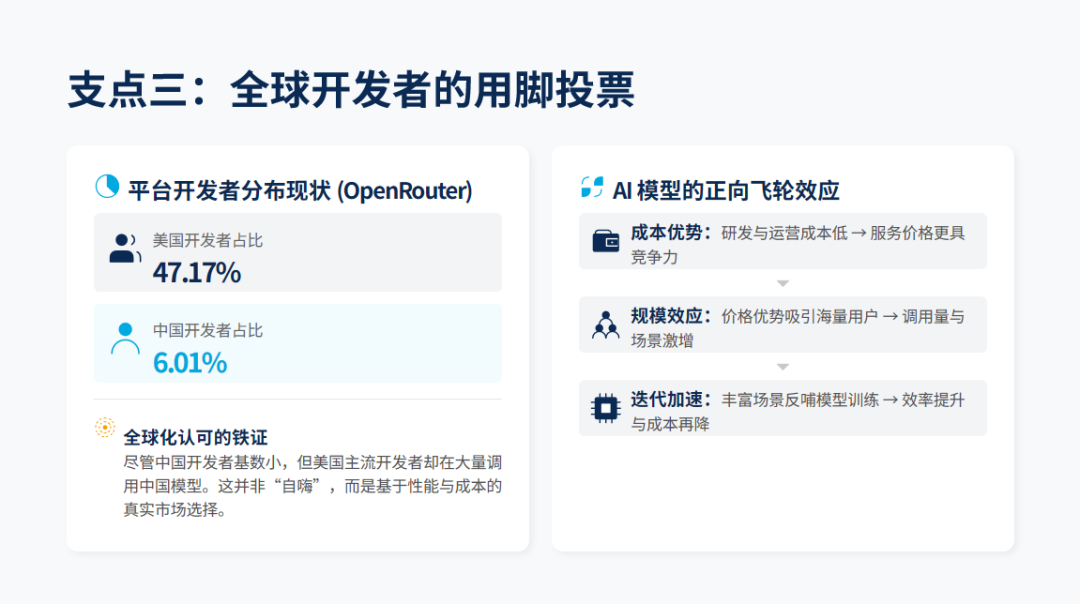
Task: Click the AI 模型的正向飞轮效应 heading
Action: coord(725,190)
